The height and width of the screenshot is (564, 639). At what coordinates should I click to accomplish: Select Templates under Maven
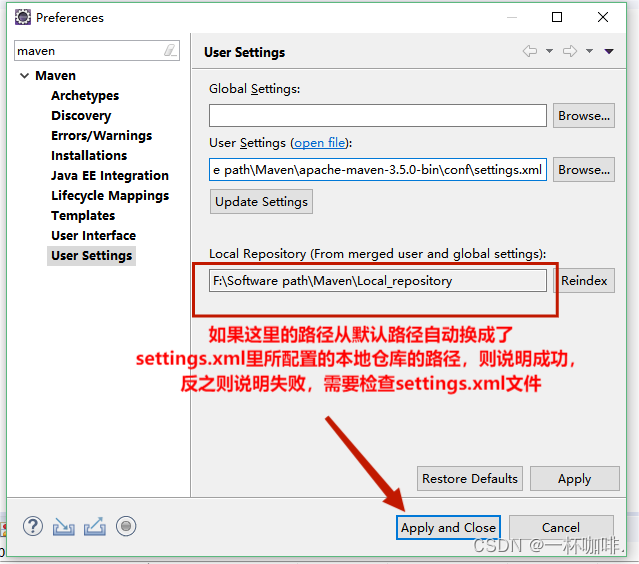click(83, 215)
